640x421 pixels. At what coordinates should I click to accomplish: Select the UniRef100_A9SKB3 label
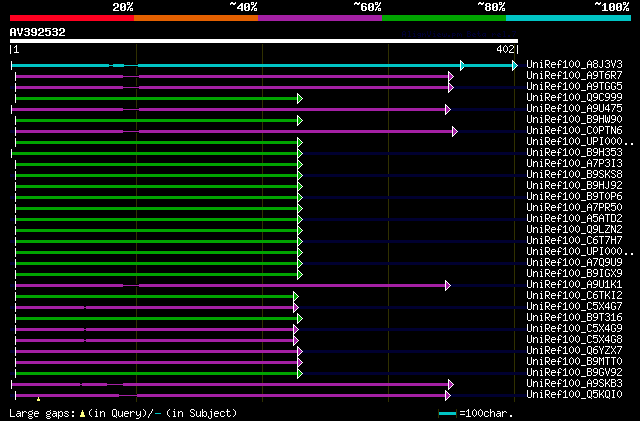pyautogui.click(x=574, y=384)
